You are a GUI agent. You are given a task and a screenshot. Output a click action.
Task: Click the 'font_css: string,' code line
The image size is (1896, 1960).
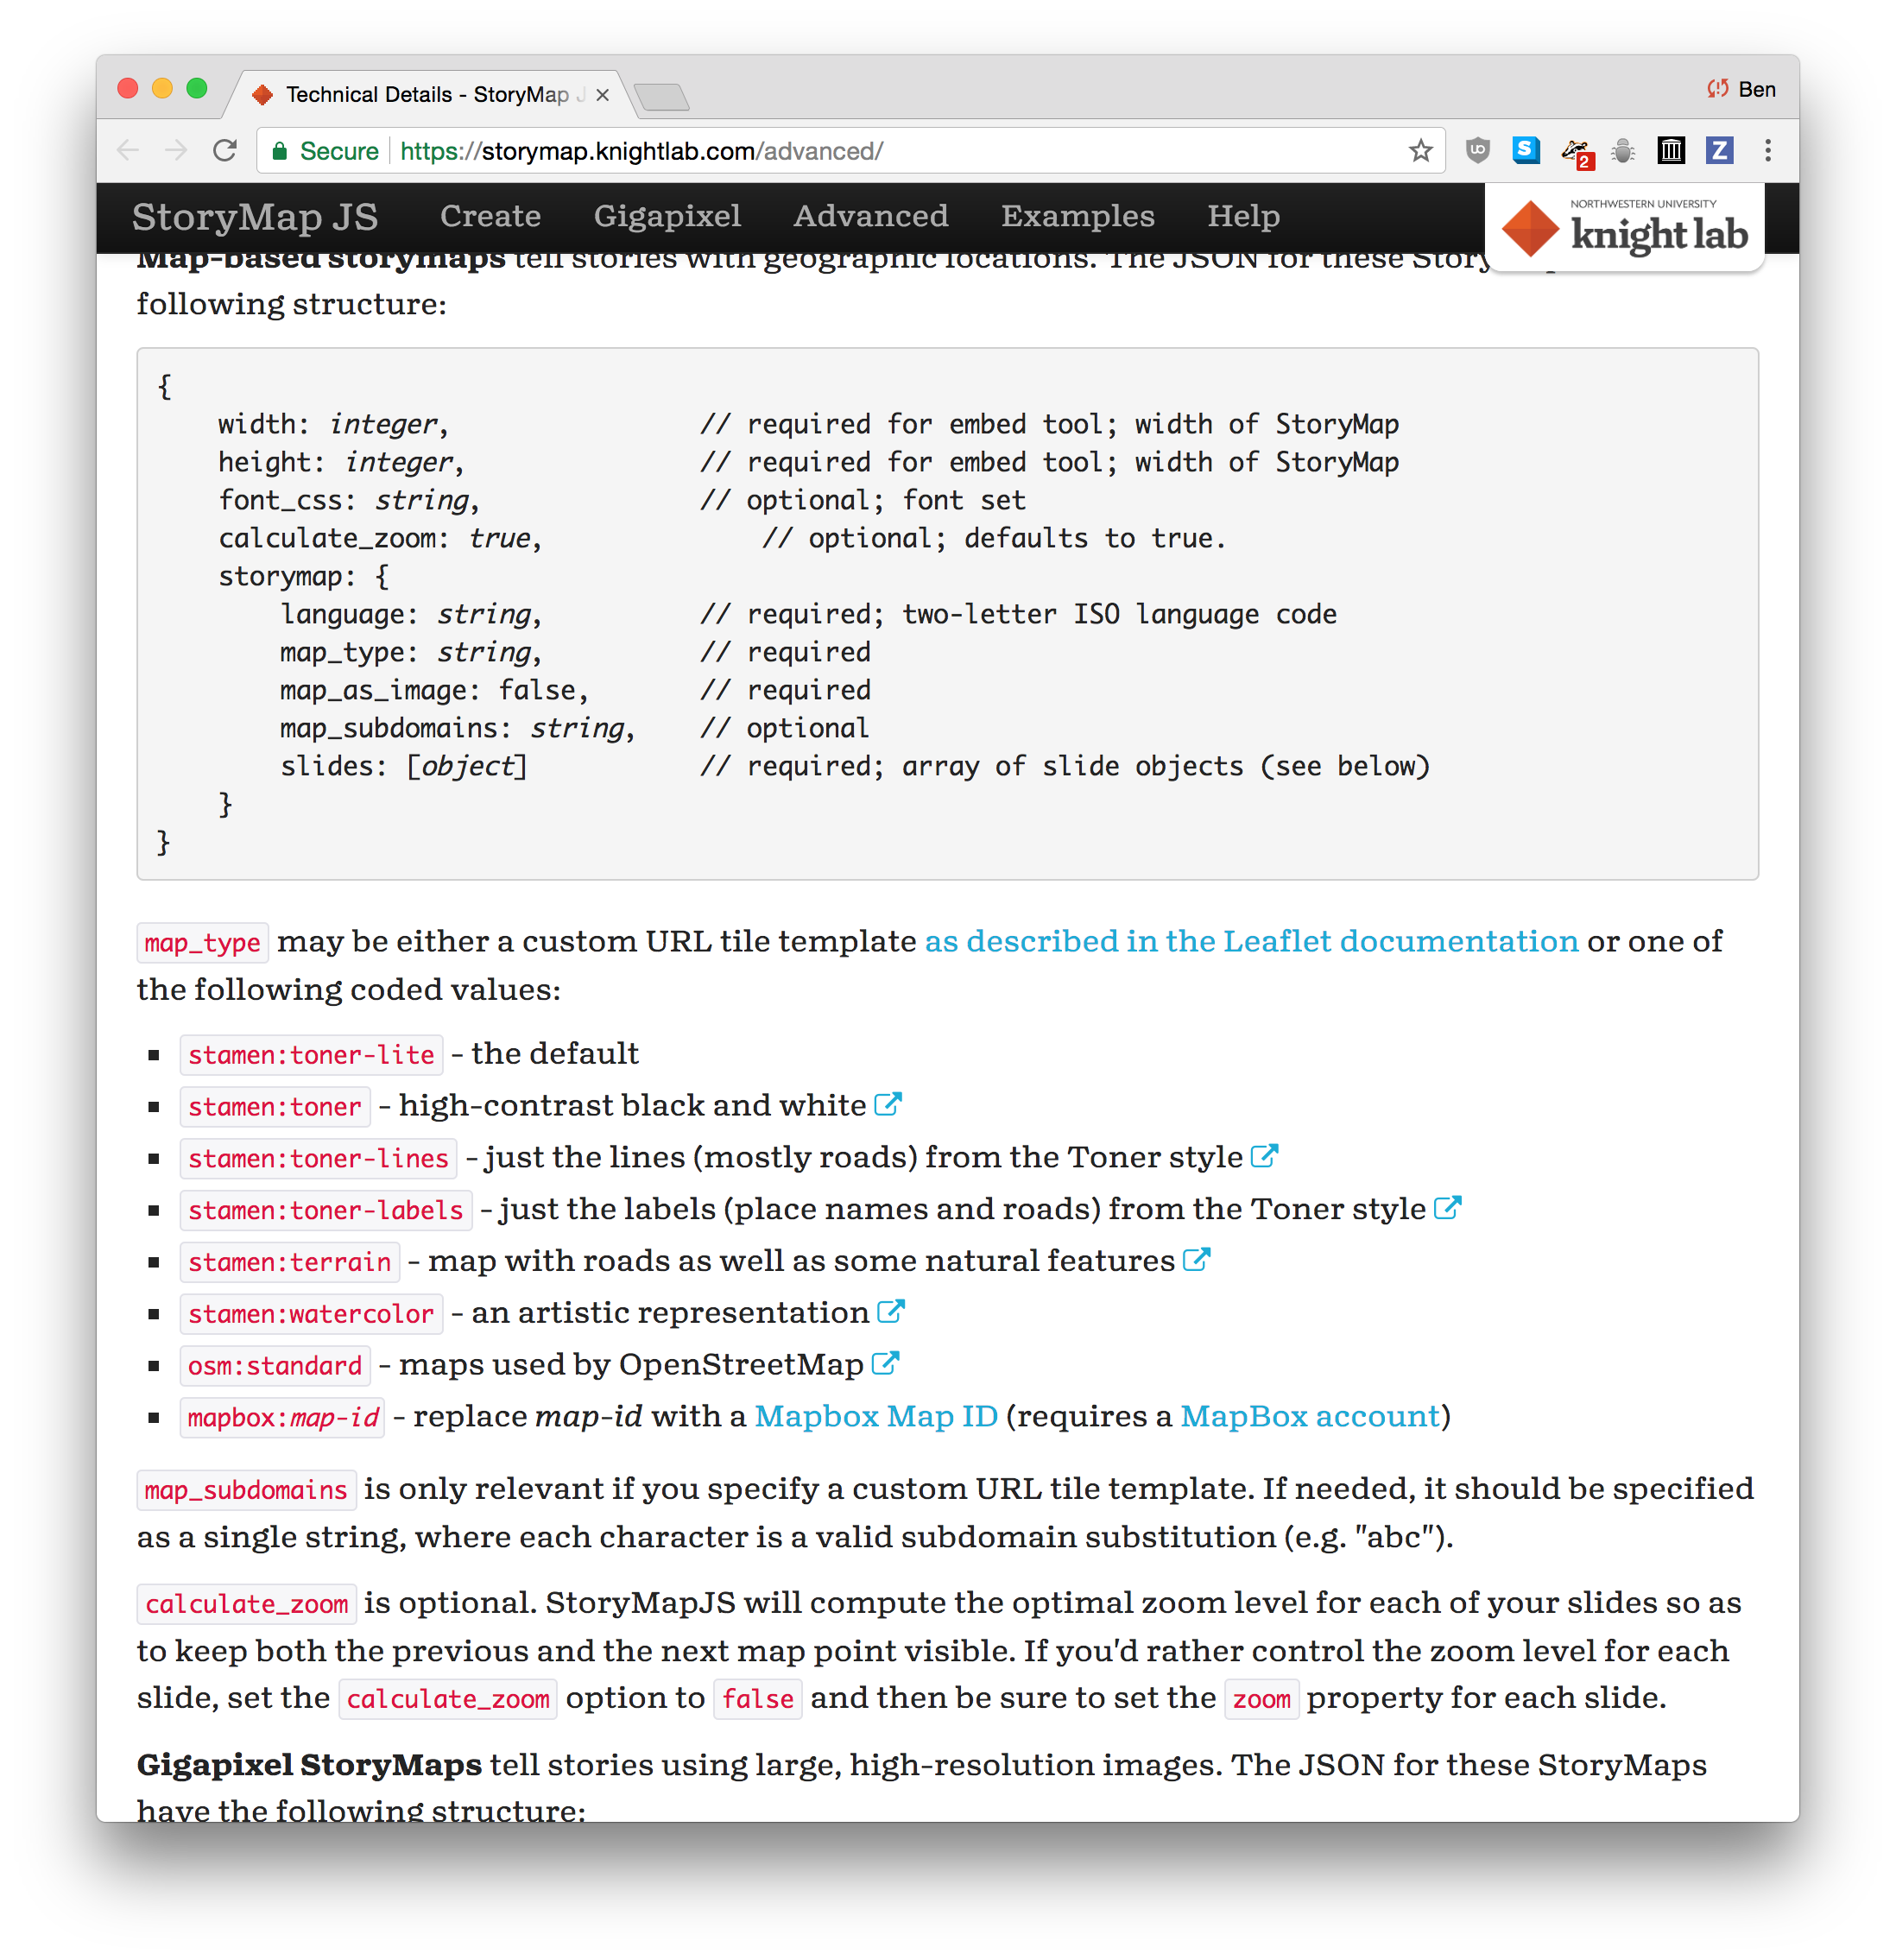[349, 500]
